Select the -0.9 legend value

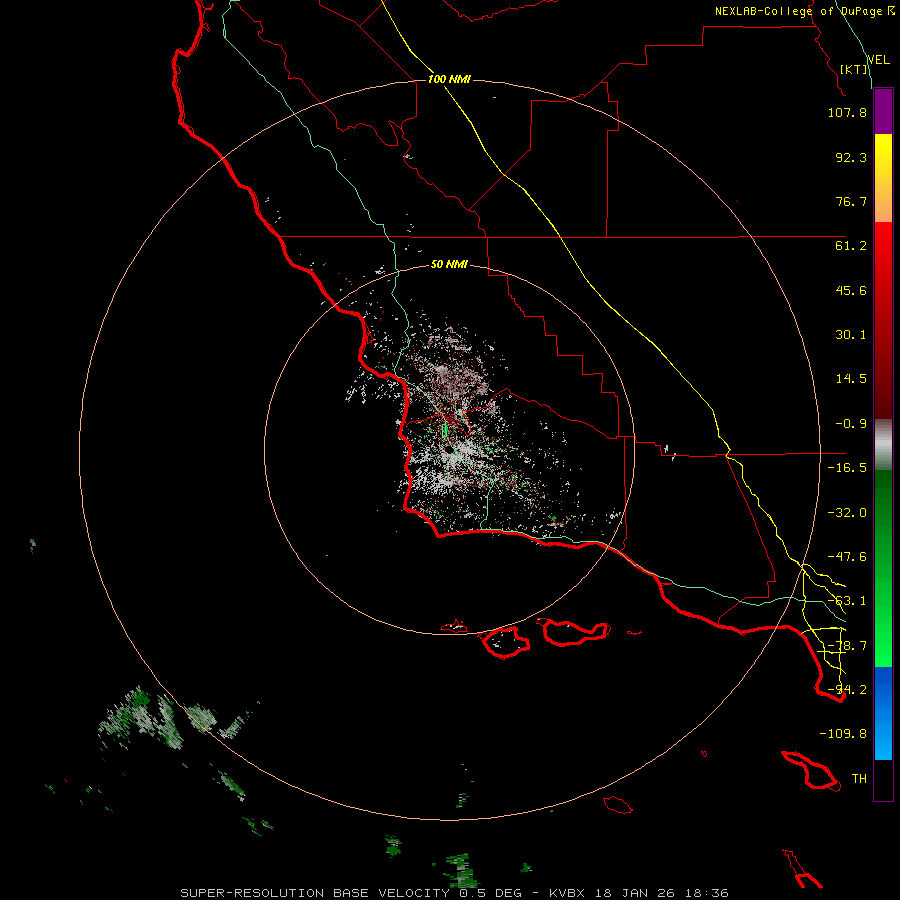(851, 424)
